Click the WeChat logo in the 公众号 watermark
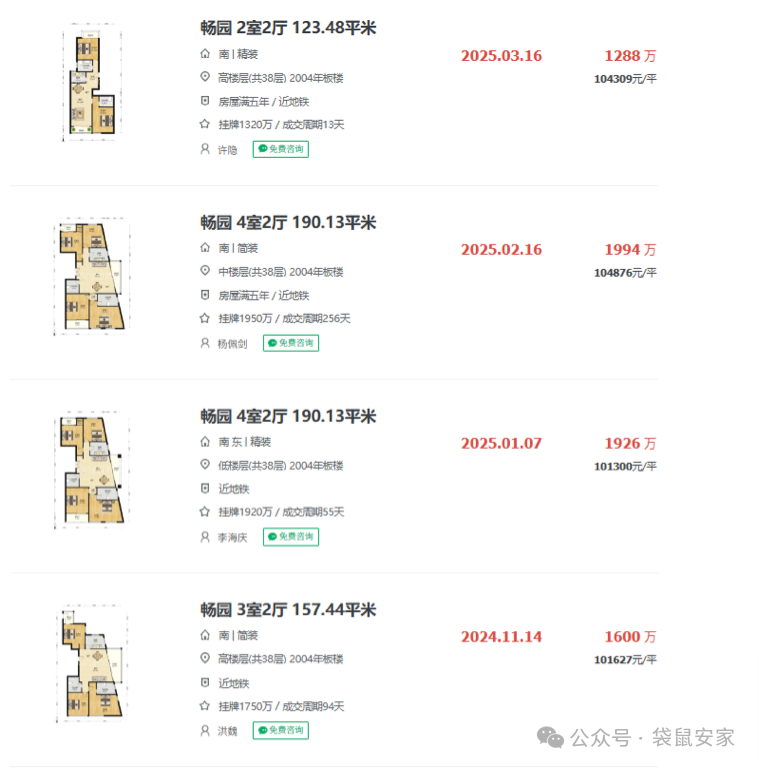This screenshot has height=768, width=759. 551,738
